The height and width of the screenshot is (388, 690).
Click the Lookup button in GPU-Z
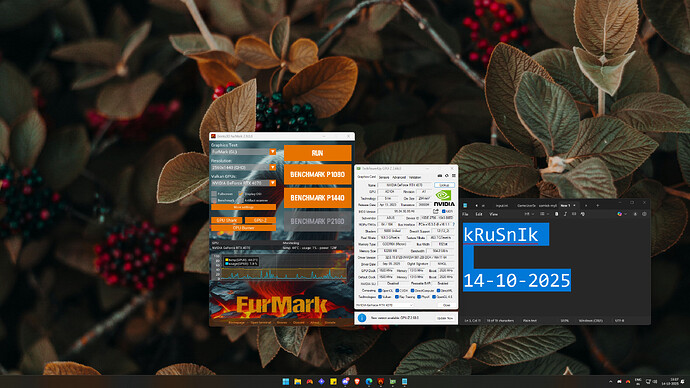444,185
